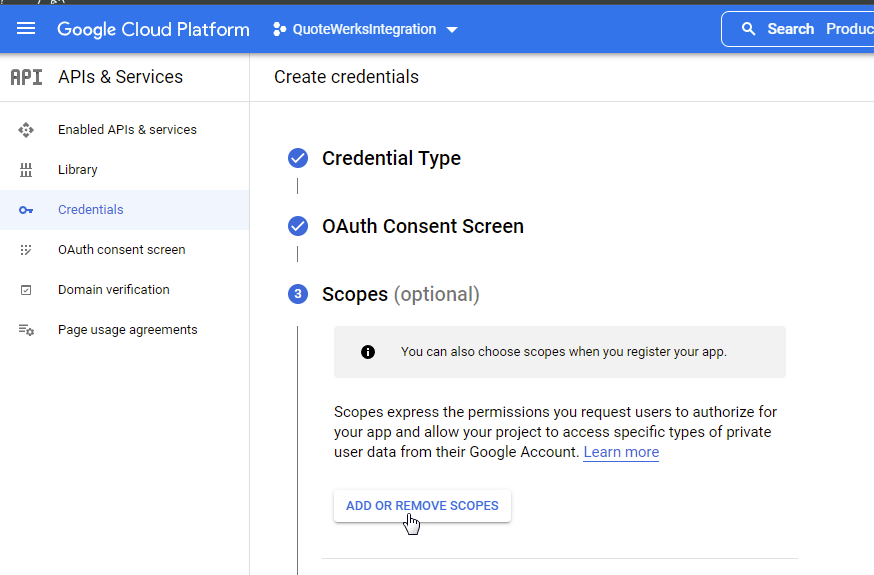874x575 pixels.
Task: Expand the completed Credential Type step
Action: coord(391,158)
